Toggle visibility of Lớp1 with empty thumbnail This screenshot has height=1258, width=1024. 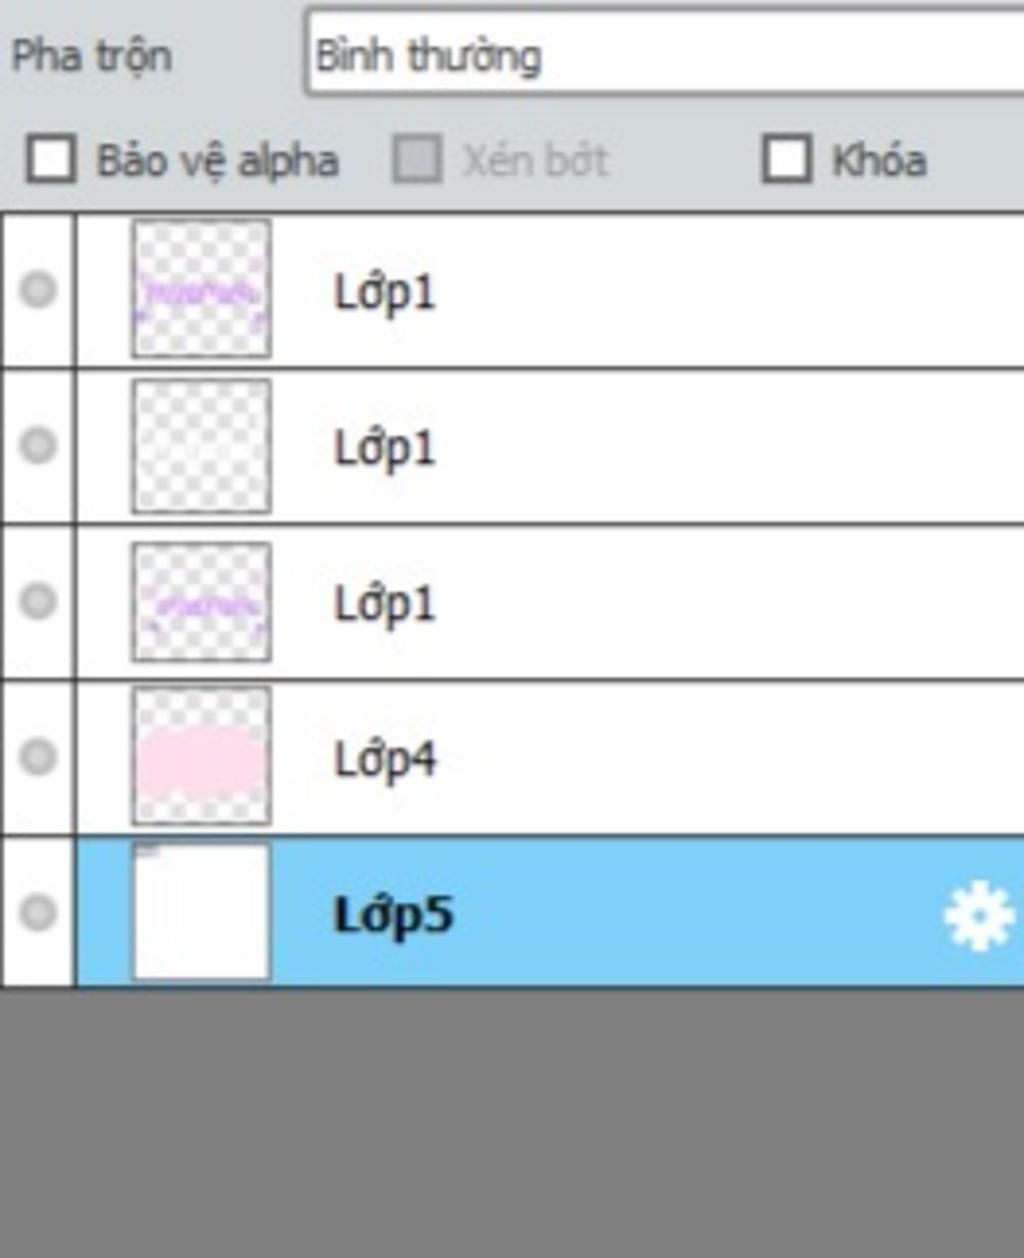tap(38, 445)
